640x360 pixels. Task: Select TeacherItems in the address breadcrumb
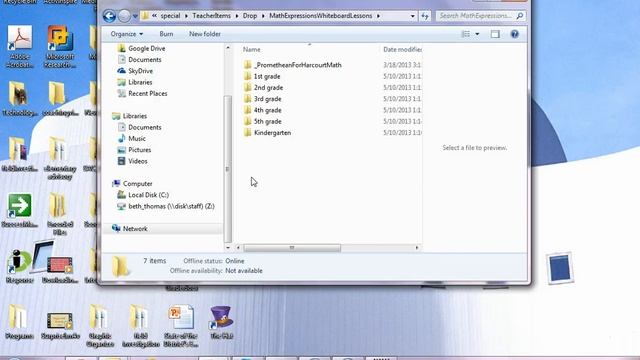[211, 16]
